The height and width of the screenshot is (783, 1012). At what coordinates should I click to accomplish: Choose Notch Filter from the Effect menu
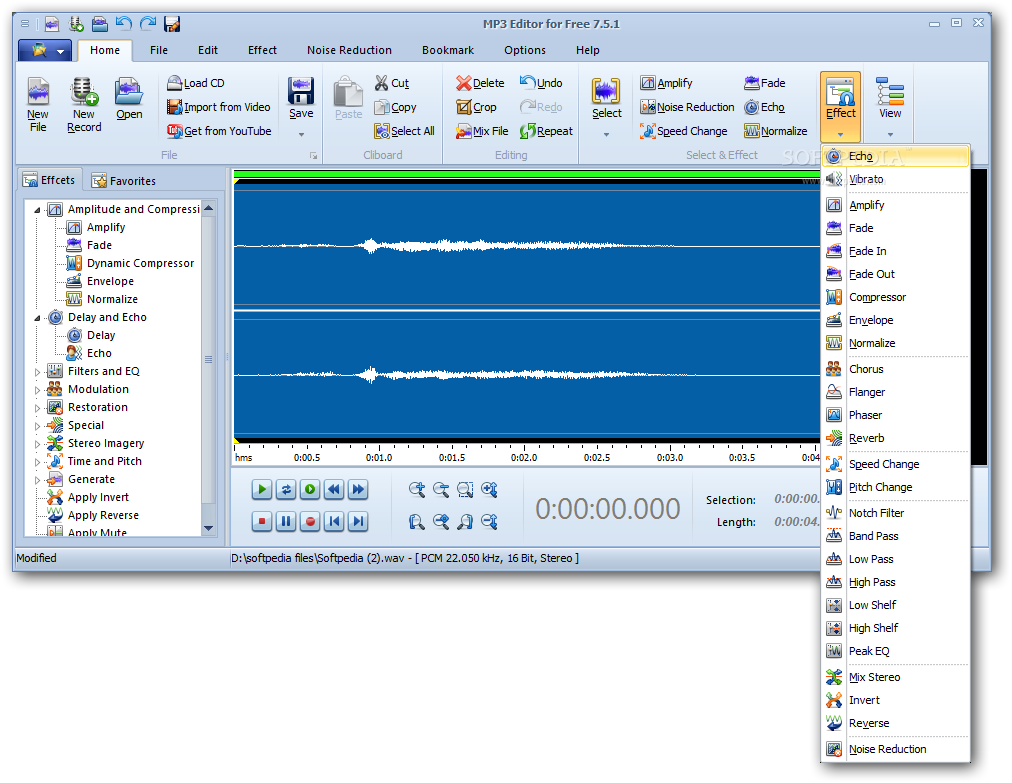(896, 513)
